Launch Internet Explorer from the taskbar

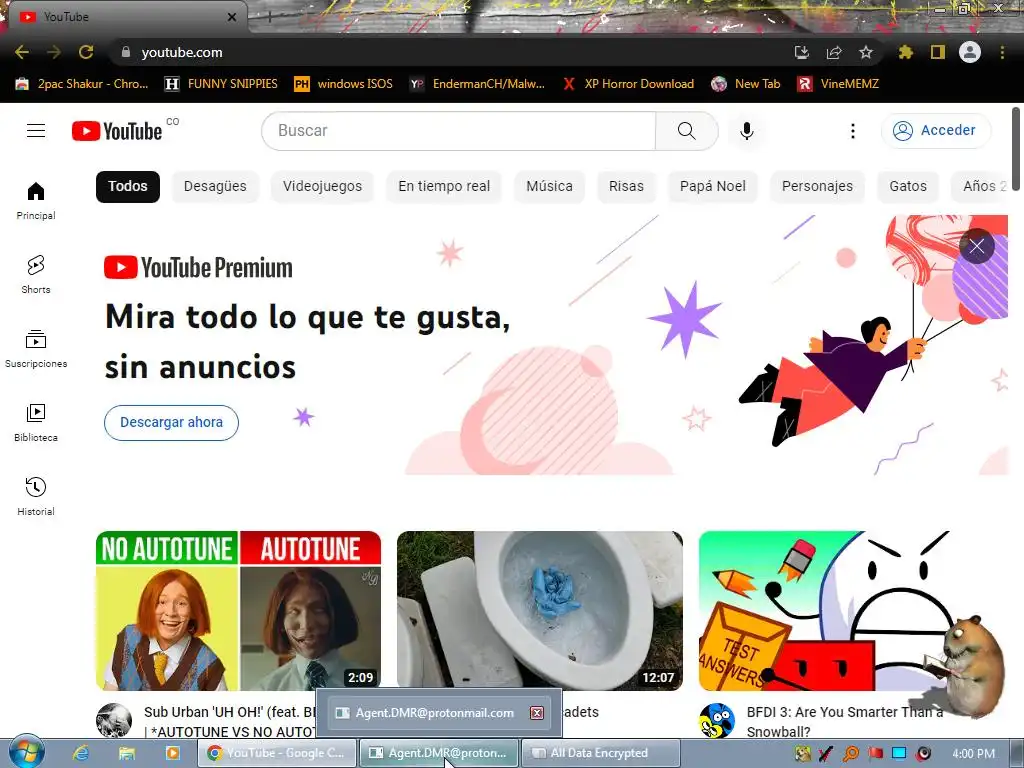pyautogui.click(x=80, y=753)
